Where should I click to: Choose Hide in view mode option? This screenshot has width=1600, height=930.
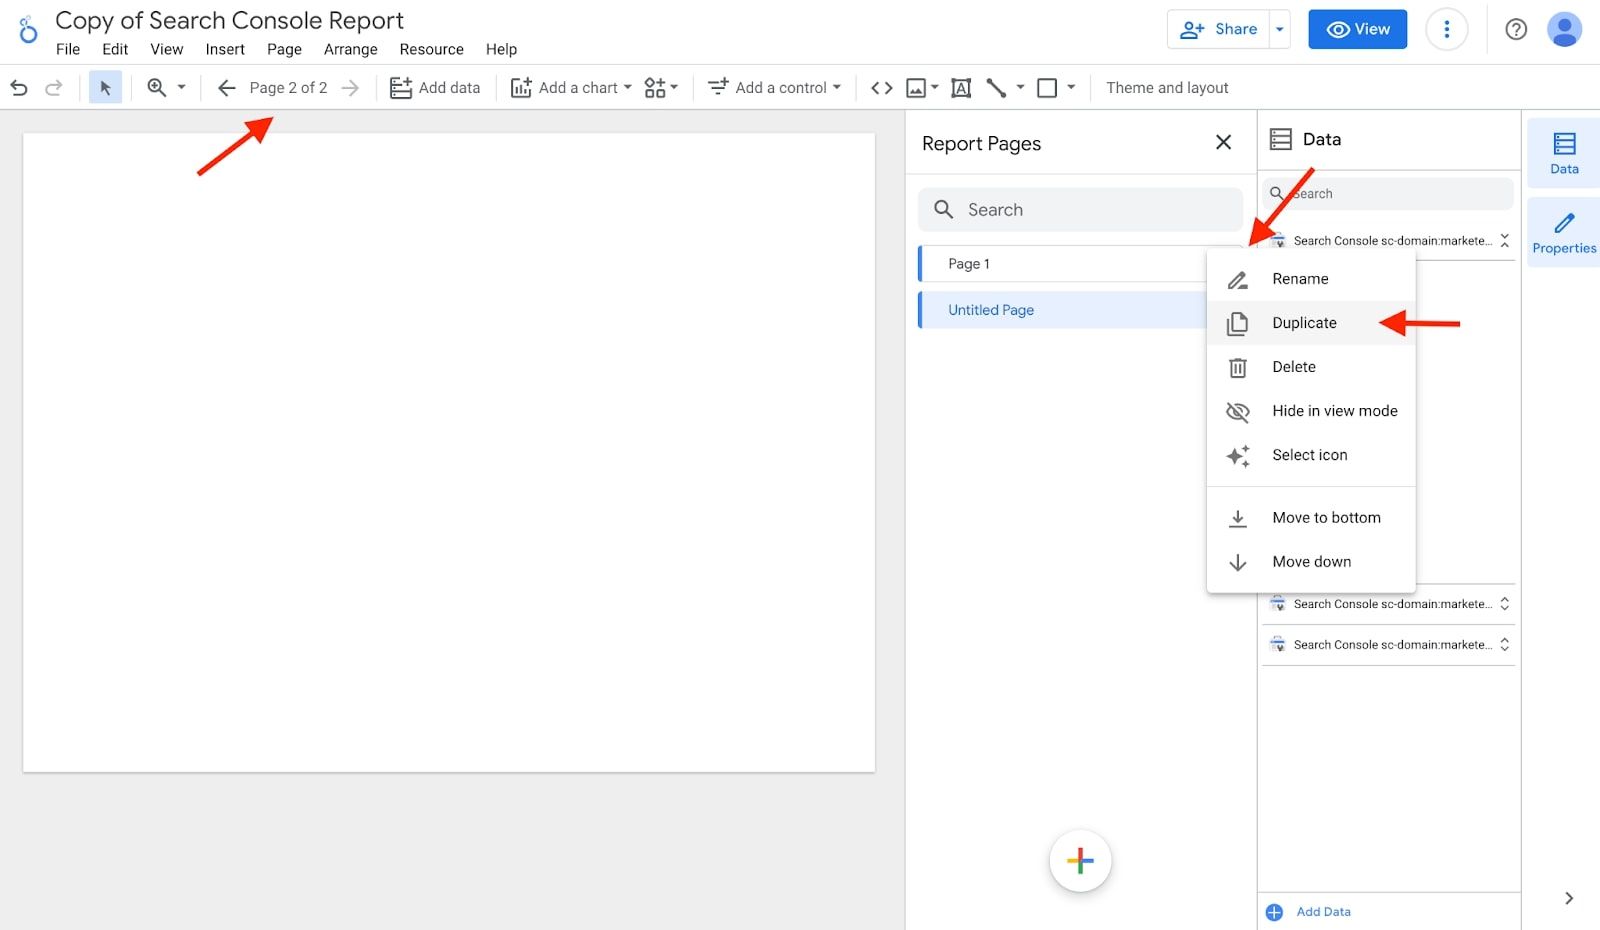tap(1334, 411)
